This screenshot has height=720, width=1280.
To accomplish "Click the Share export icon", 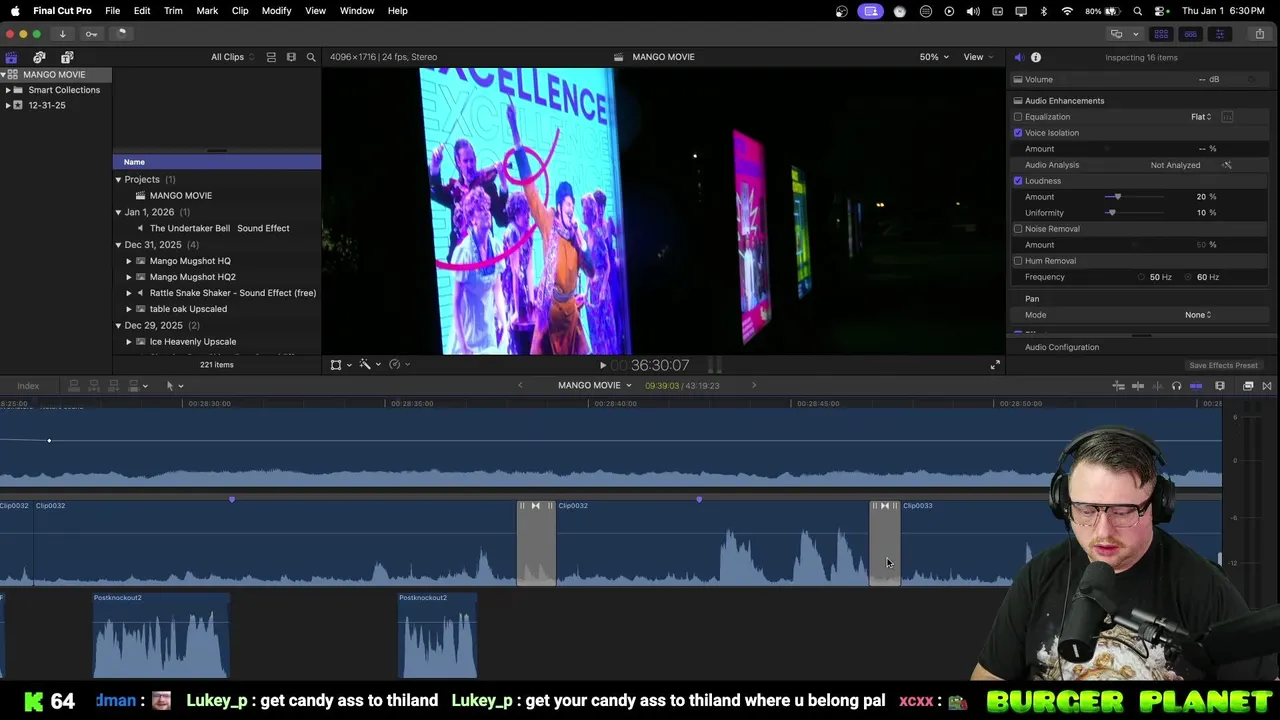I will (1259, 33).
